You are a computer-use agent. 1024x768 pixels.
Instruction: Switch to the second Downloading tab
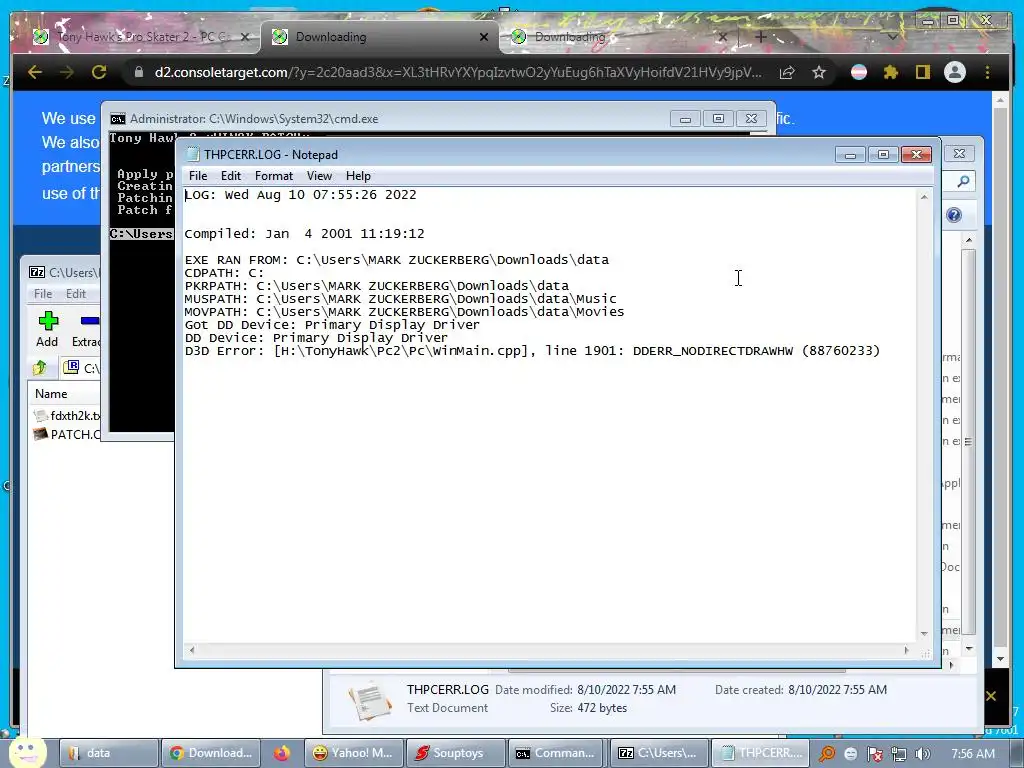(618, 37)
